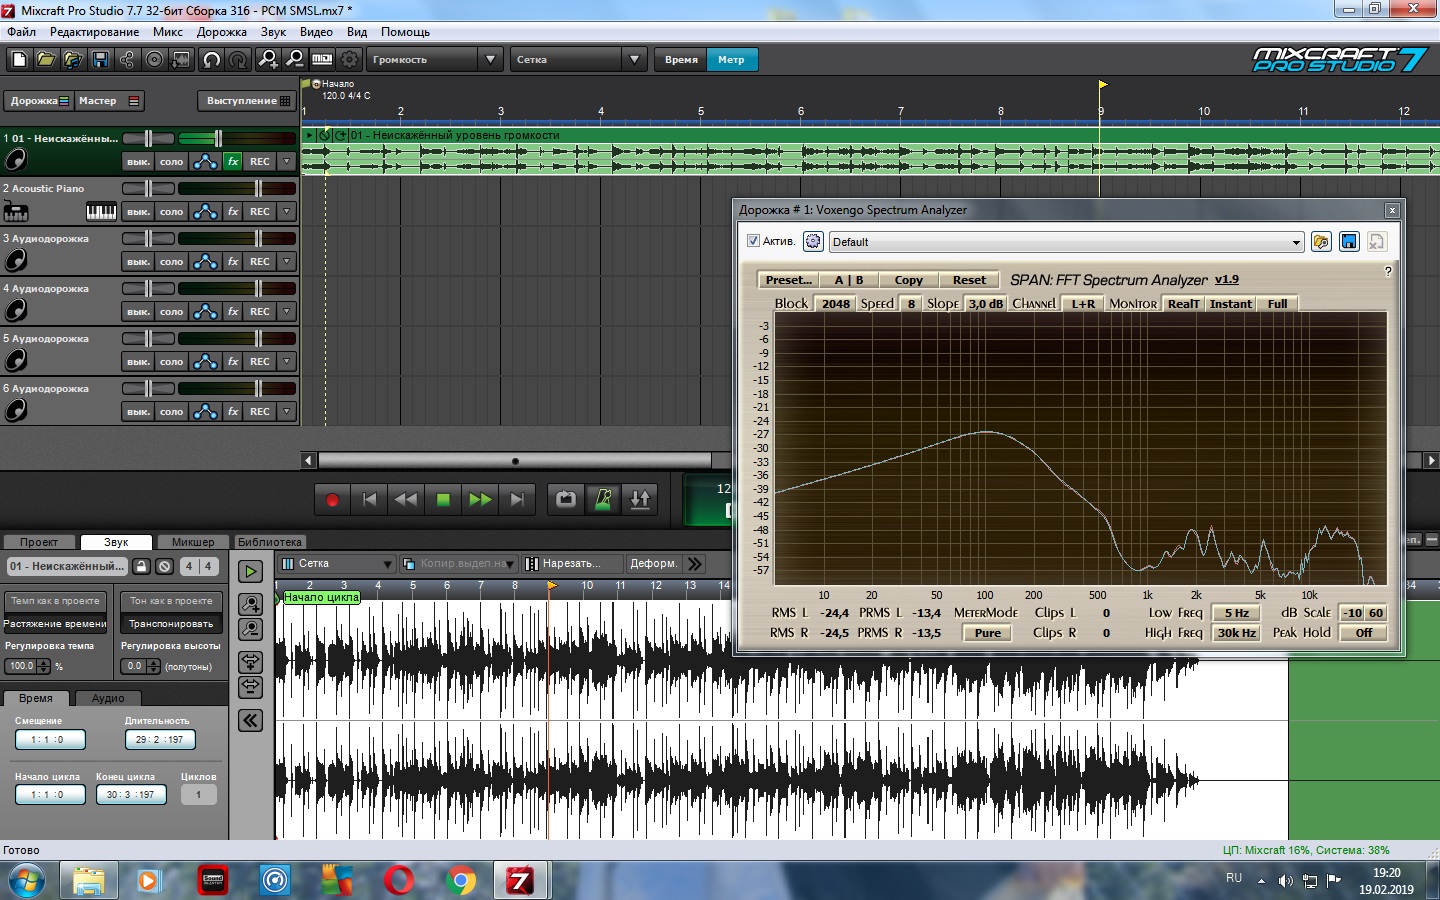Click the mix down to audio file icon

coord(181,60)
